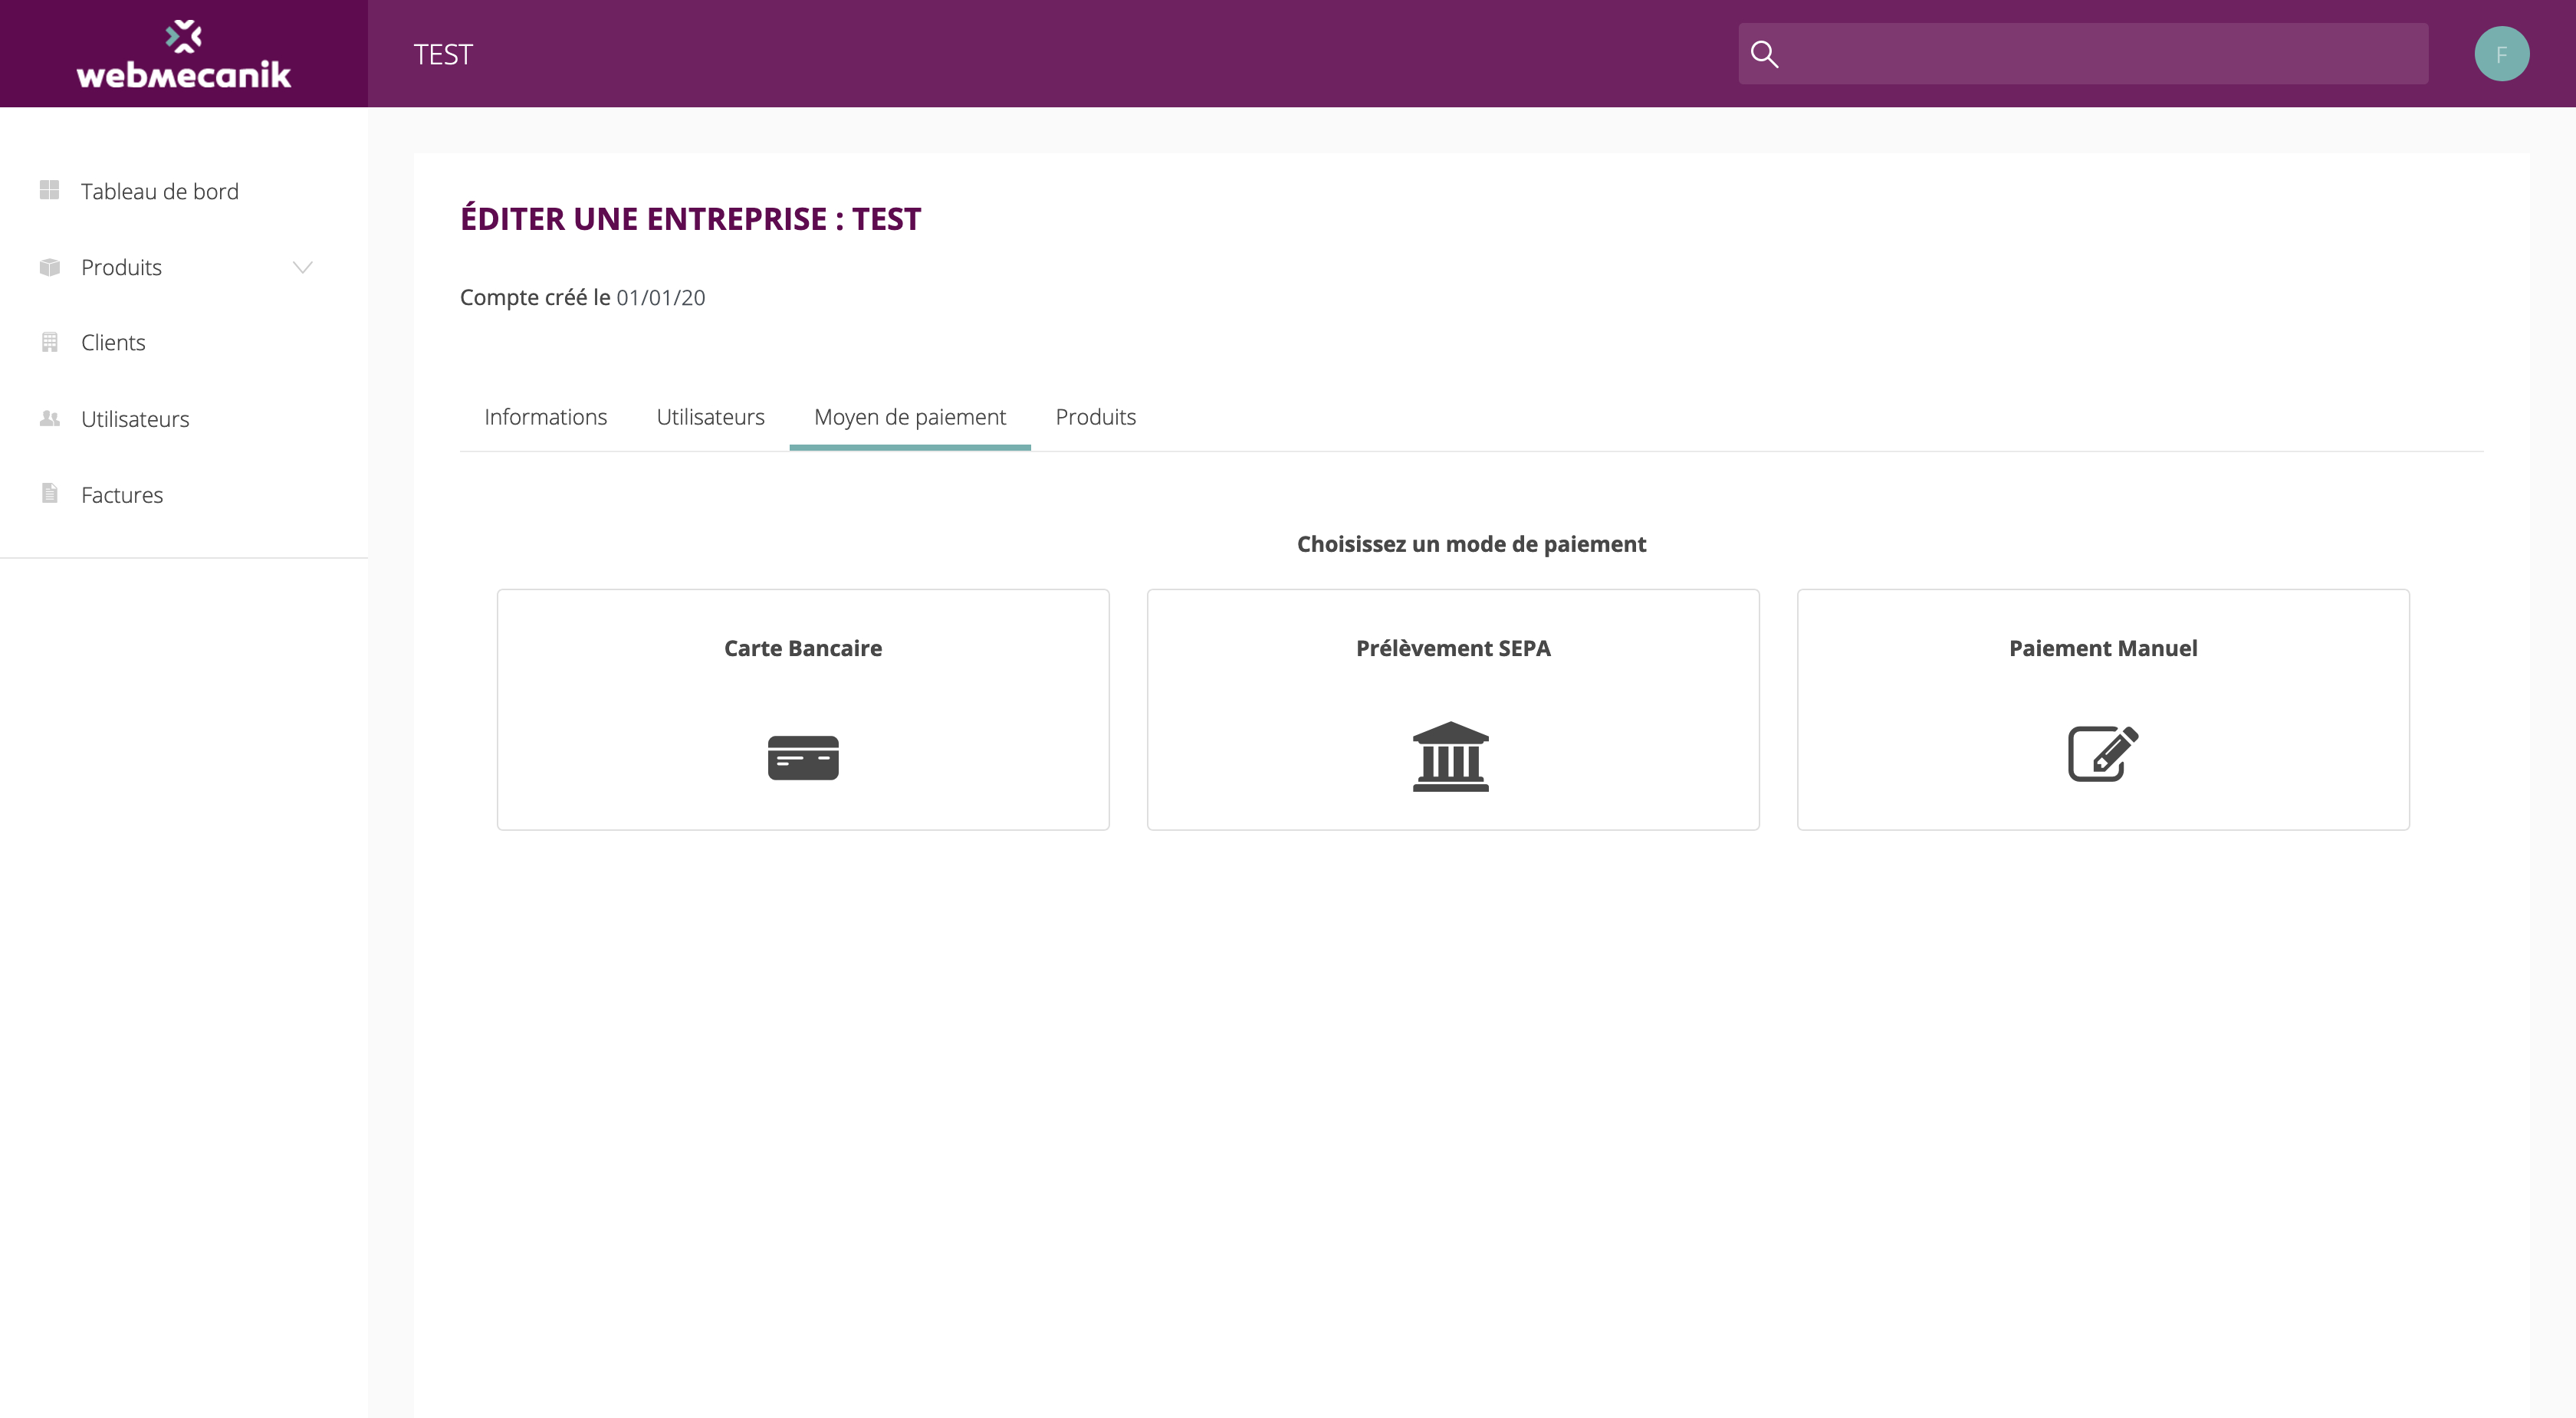The width and height of the screenshot is (2576, 1418).
Task: Click 'Choisissez un mode de paiement' text
Action: [1471, 544]
